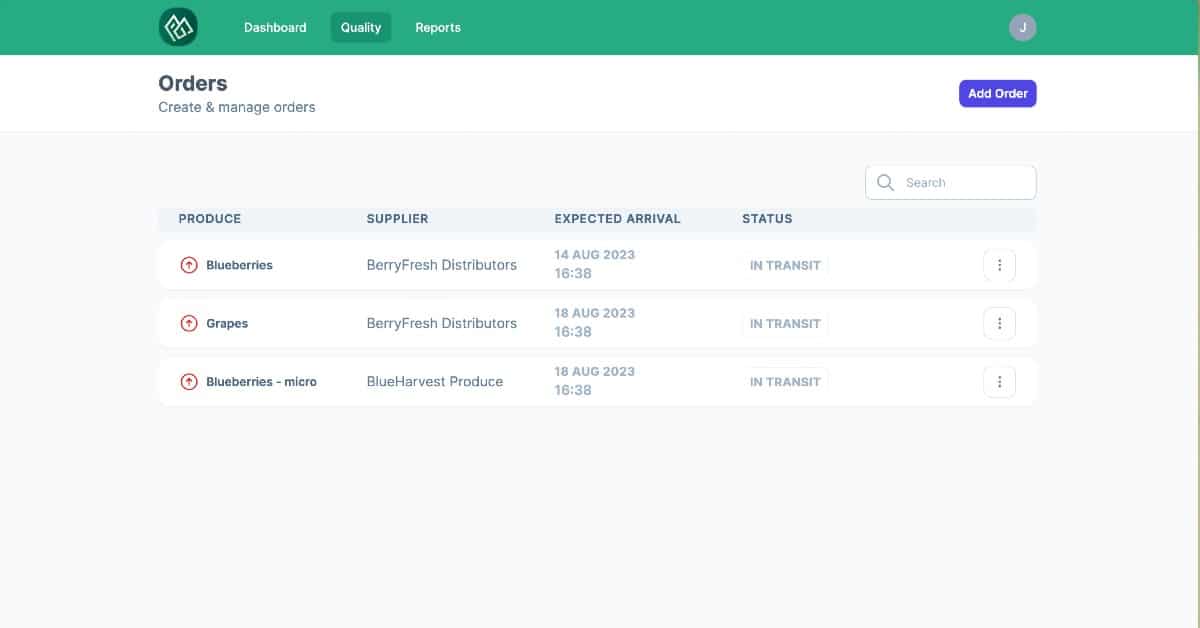Open the three-dot menu for Blueberries - micro

pos(999,381)
